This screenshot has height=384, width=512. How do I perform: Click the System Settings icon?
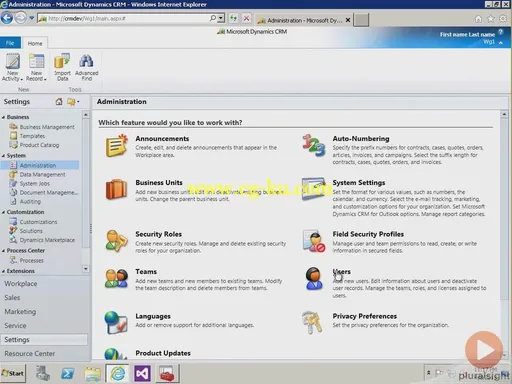coord(313,189)
